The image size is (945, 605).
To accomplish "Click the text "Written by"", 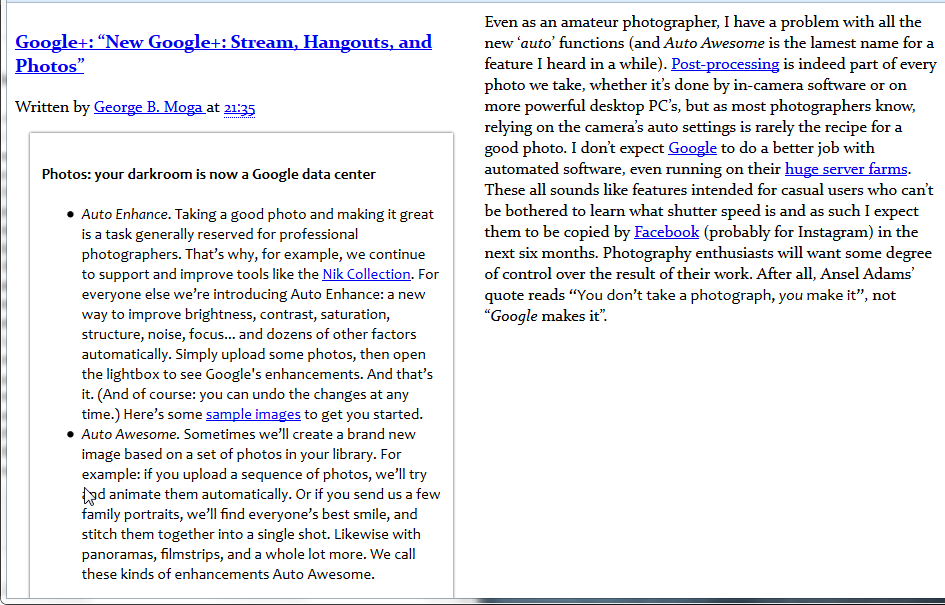I will (52, 107).
